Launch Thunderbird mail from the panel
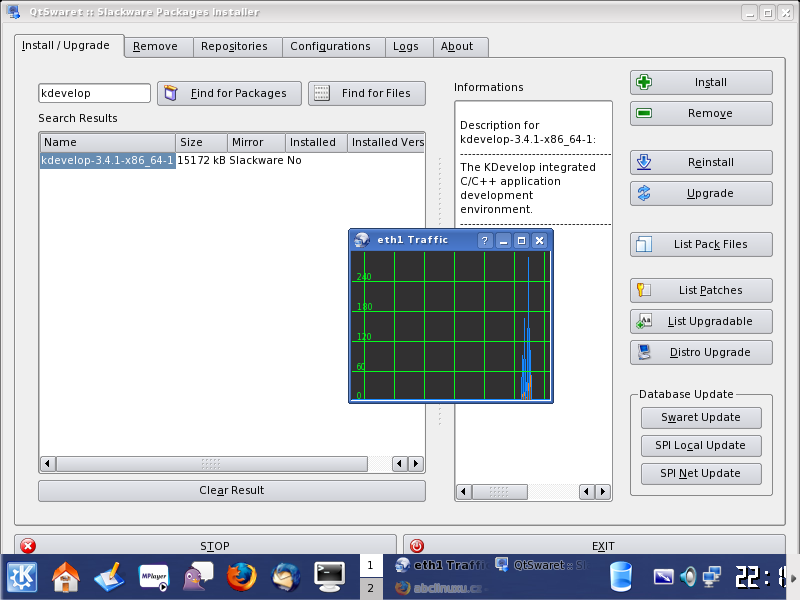 [x=285, y=577]
